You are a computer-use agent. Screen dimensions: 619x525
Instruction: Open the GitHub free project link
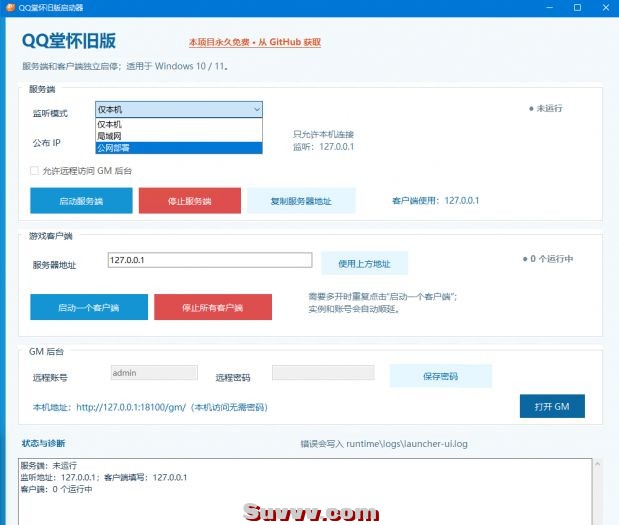tap(255, 42)
